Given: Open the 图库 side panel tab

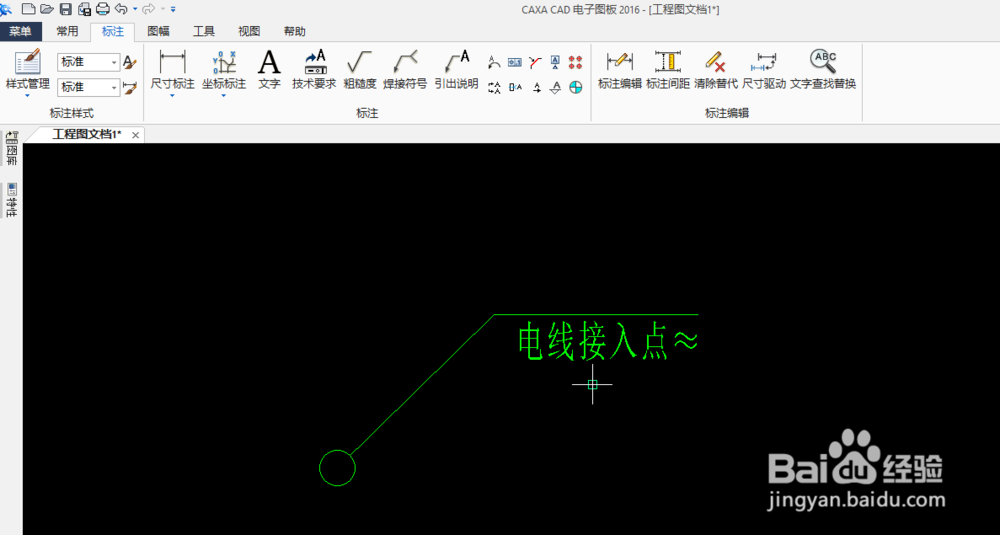Looking at the screenshot, I should [x=11, y=149].
